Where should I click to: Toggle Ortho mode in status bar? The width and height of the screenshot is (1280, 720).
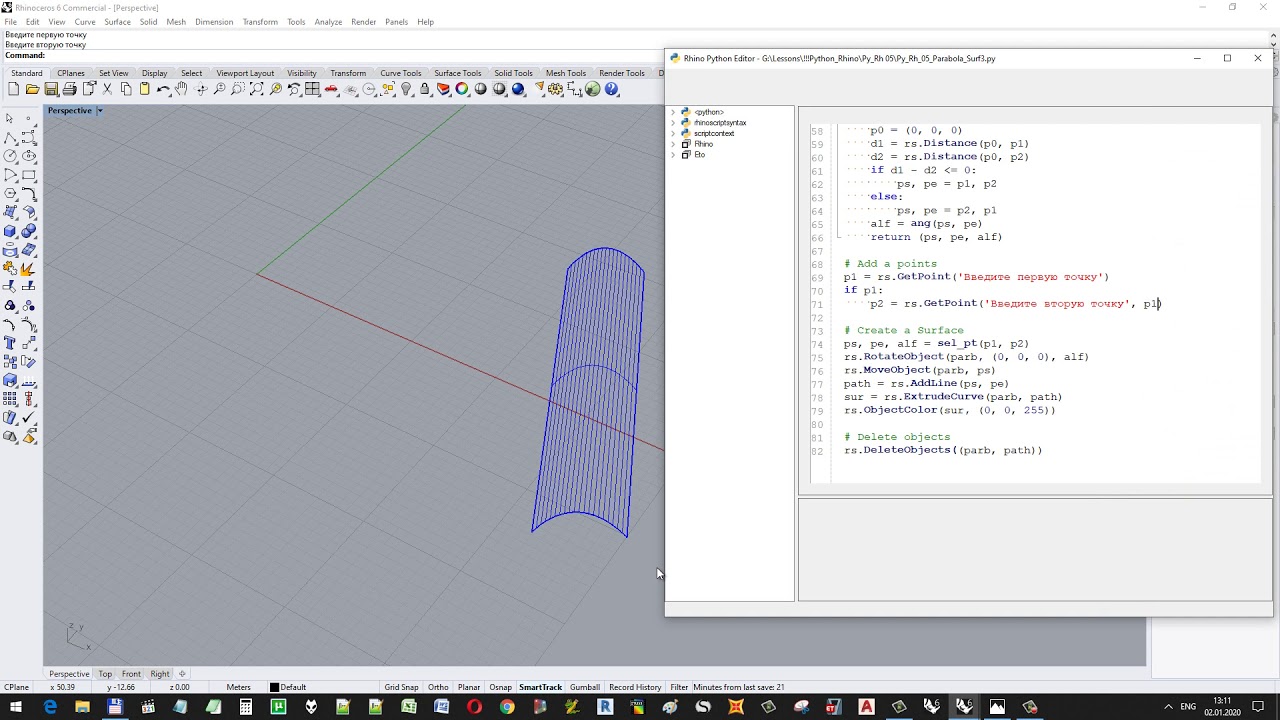pyautogui.click(x=438, y=687)
